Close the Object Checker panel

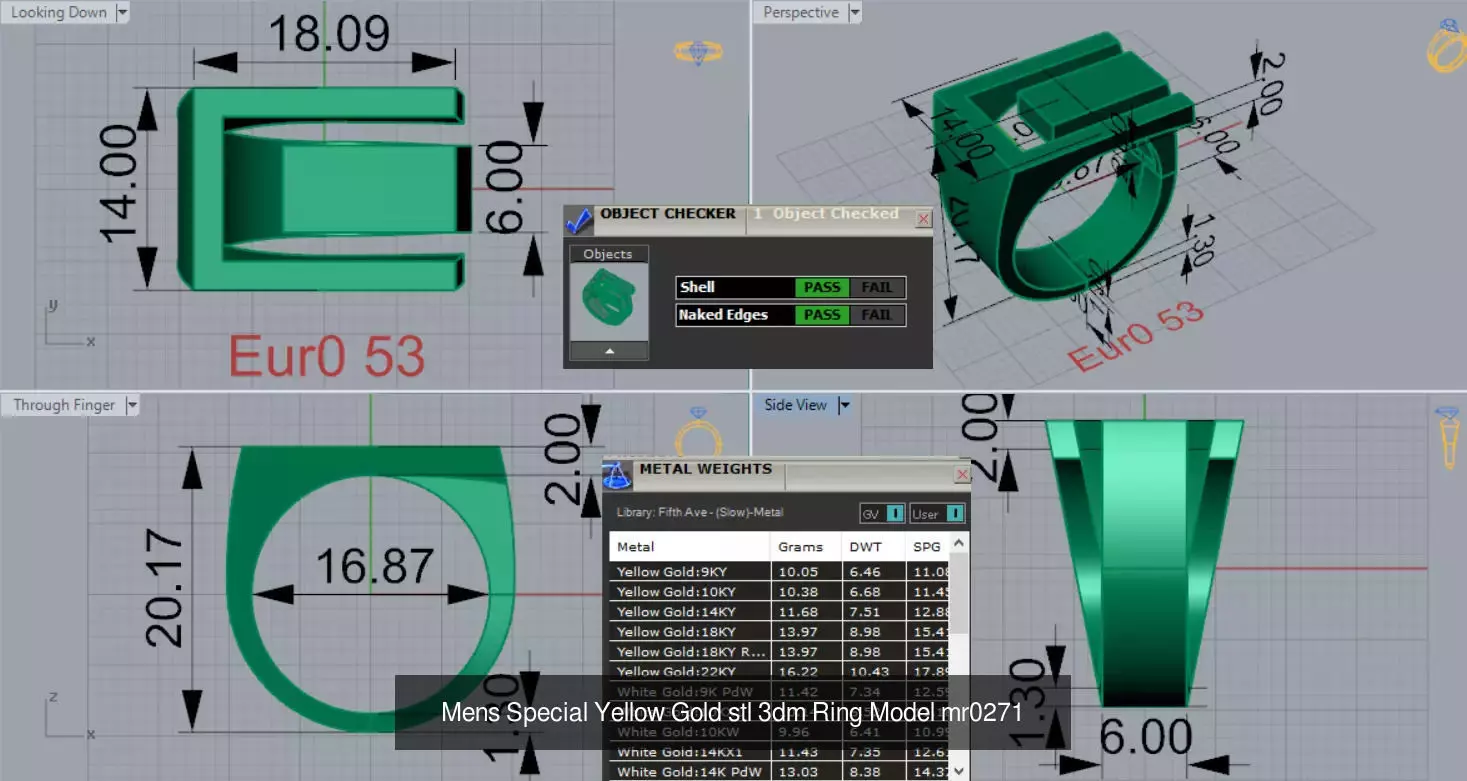click(923, 218)
